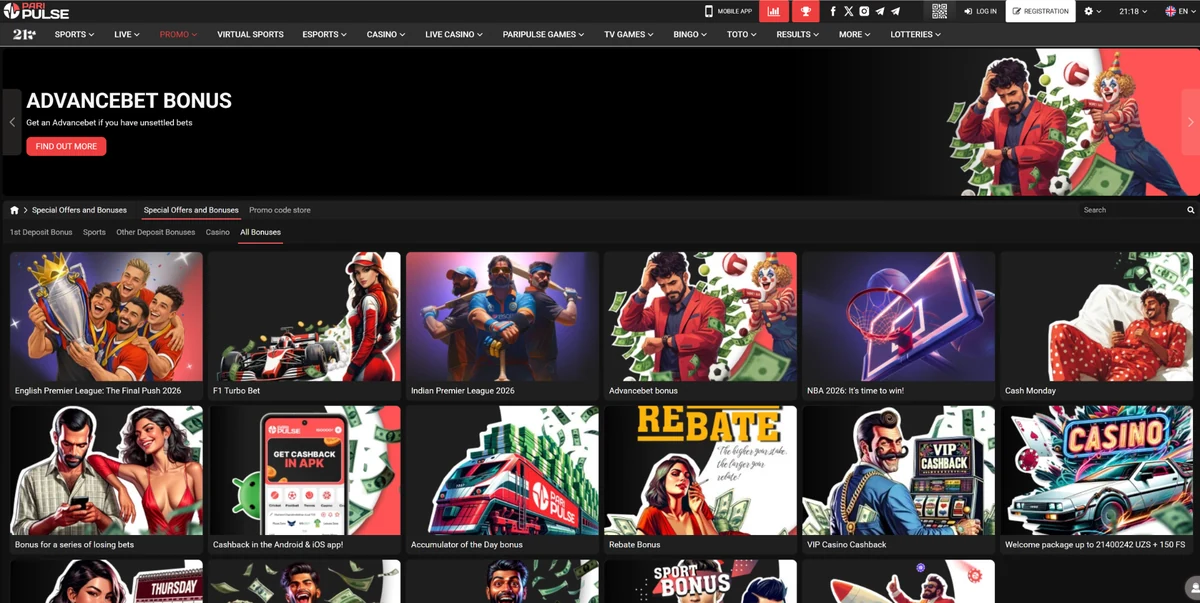This screenshot has width=1200, height=603.
Task: Click the UK flag language icon
Action: (1171, 11)
